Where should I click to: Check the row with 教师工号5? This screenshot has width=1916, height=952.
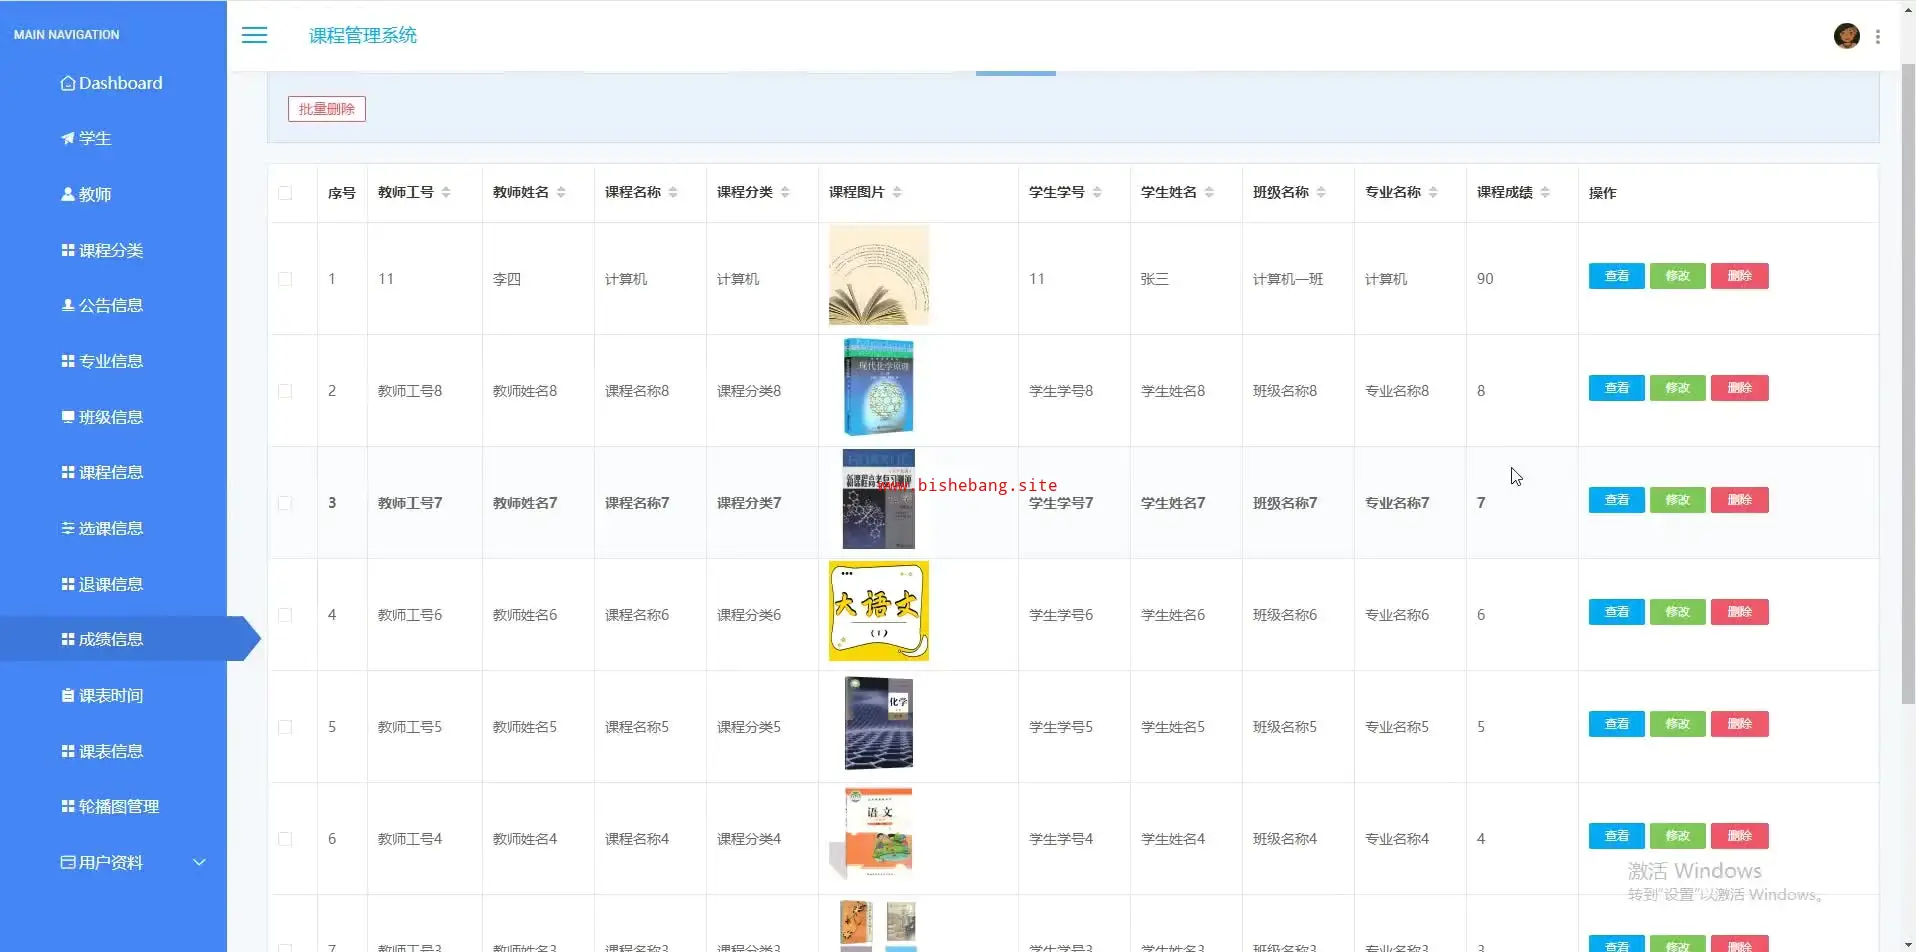285,727
